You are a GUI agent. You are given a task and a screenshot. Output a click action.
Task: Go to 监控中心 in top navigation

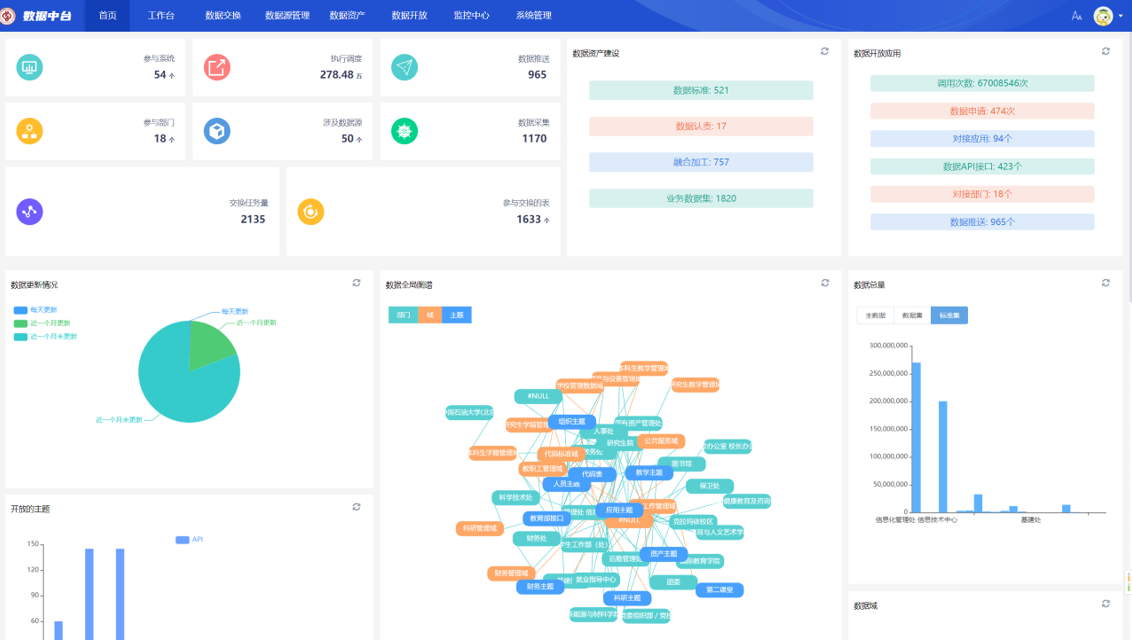(x=471, y=16)
